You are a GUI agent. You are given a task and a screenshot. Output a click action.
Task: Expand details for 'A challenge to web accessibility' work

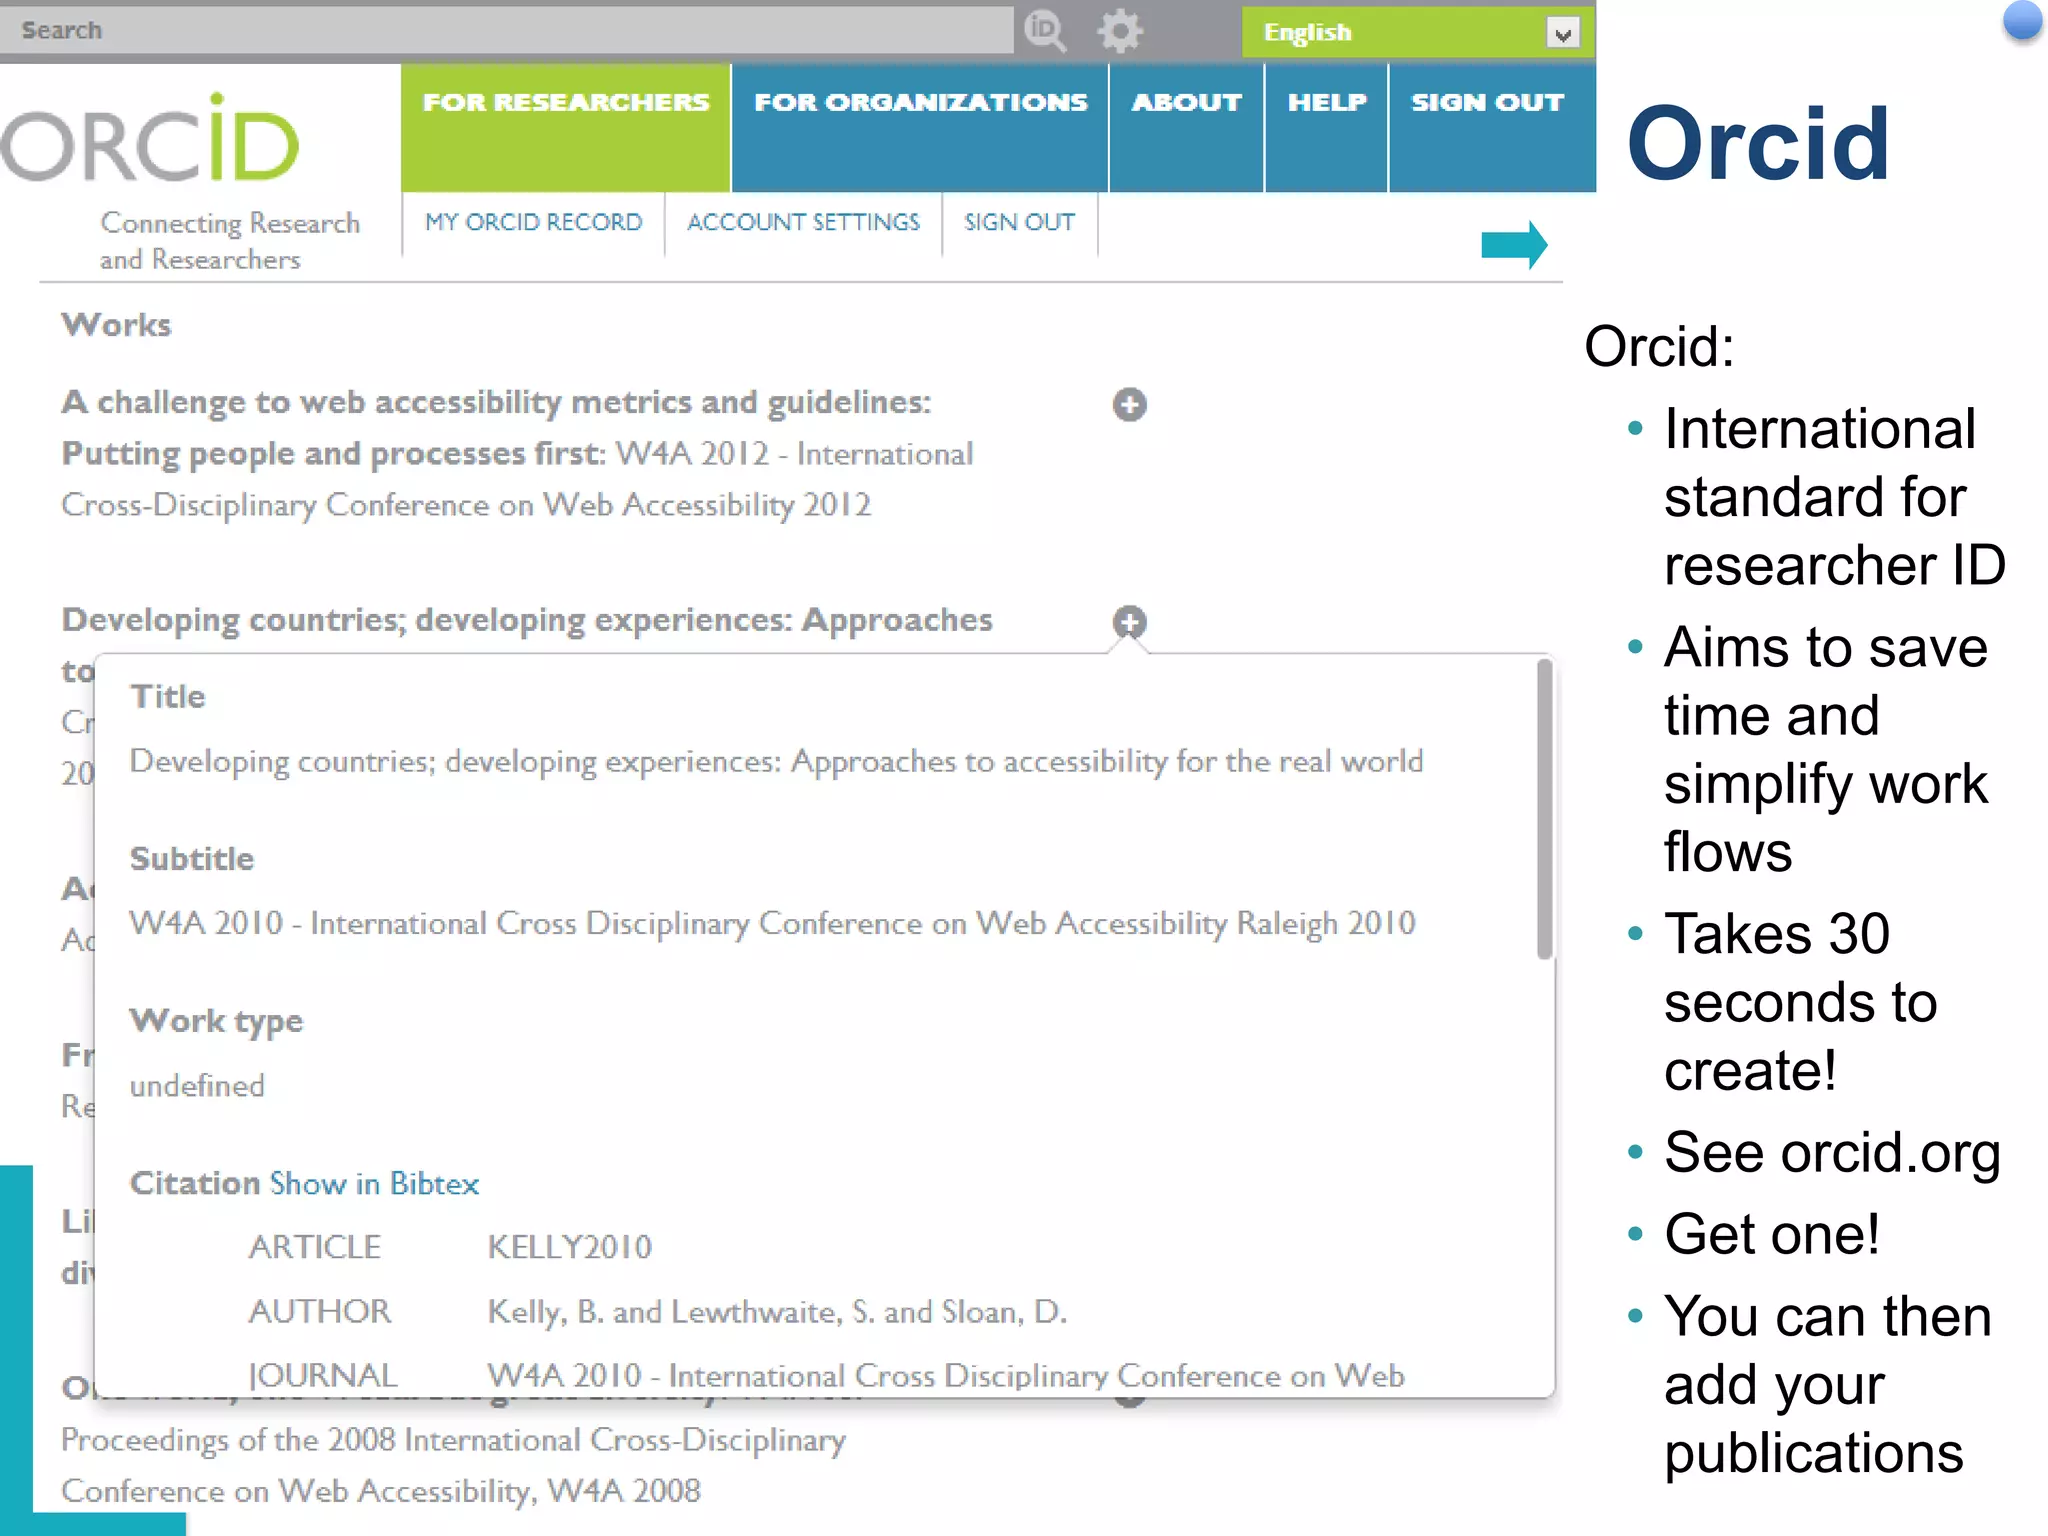click(x=1130, y=405)
